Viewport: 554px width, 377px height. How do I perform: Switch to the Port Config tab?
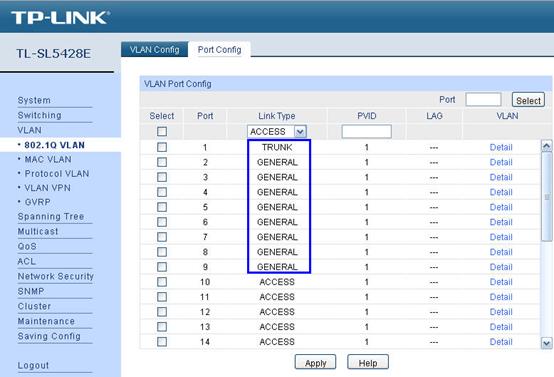click(219, 50)
